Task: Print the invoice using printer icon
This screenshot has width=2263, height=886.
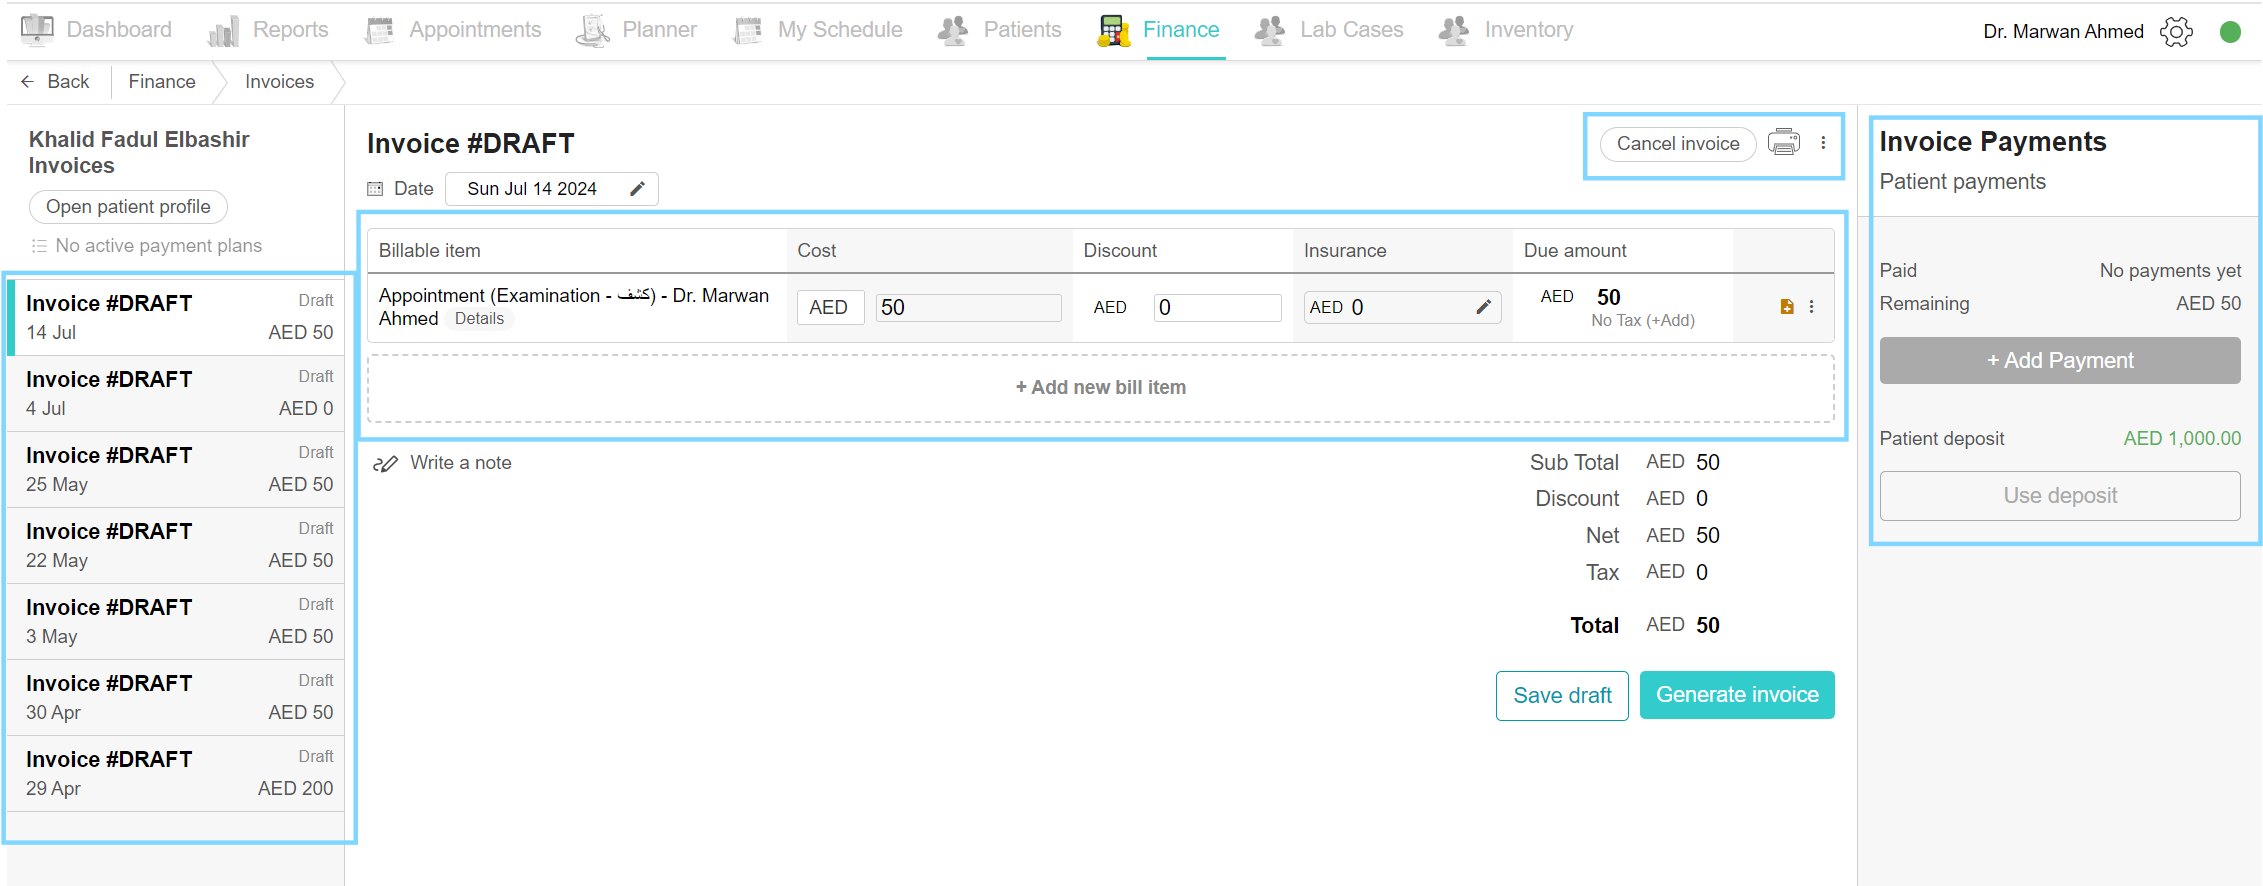Action: [x=1784, y=143]
